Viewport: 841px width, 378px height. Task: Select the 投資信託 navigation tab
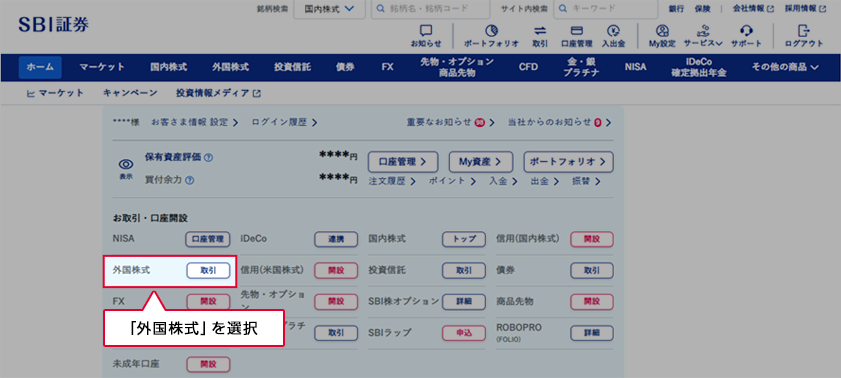pos(292,67)
